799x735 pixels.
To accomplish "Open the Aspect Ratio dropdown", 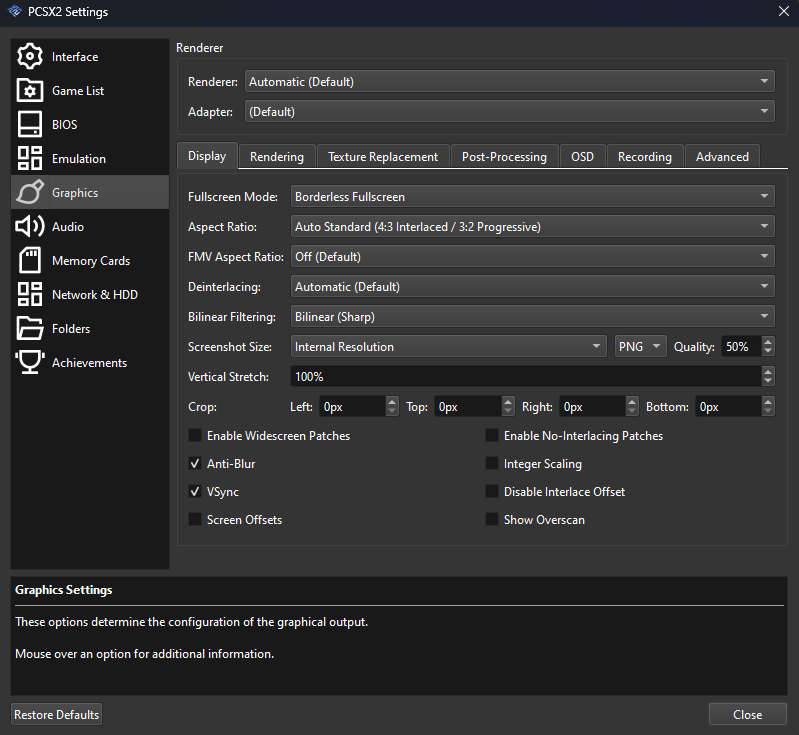I will tap(532, 227).
